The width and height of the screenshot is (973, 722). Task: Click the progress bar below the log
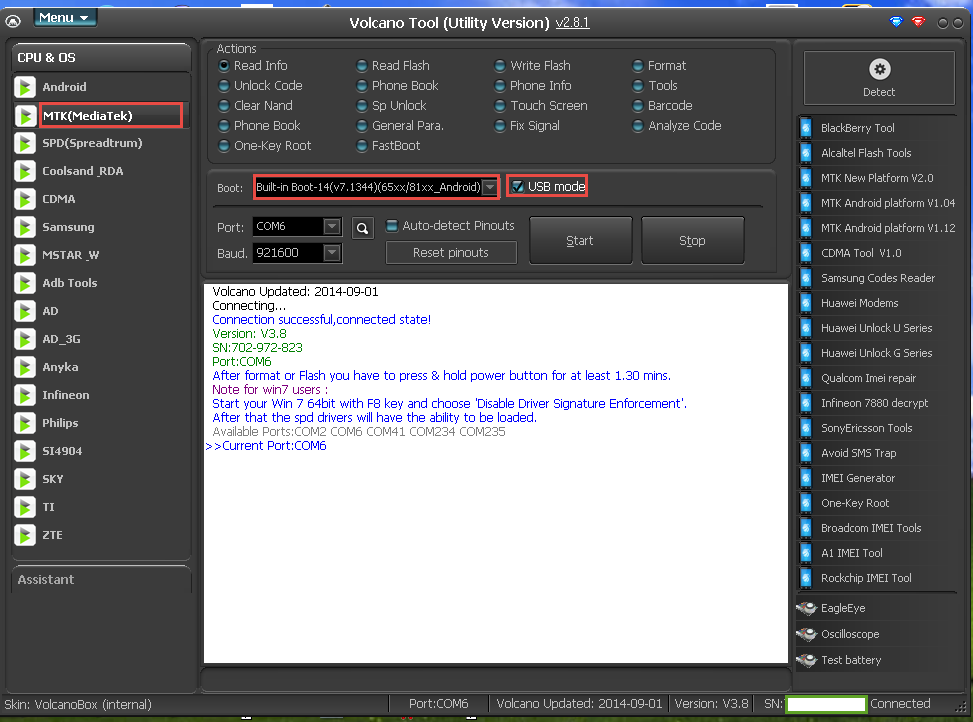pyautogui.click(x=496, y=679)
